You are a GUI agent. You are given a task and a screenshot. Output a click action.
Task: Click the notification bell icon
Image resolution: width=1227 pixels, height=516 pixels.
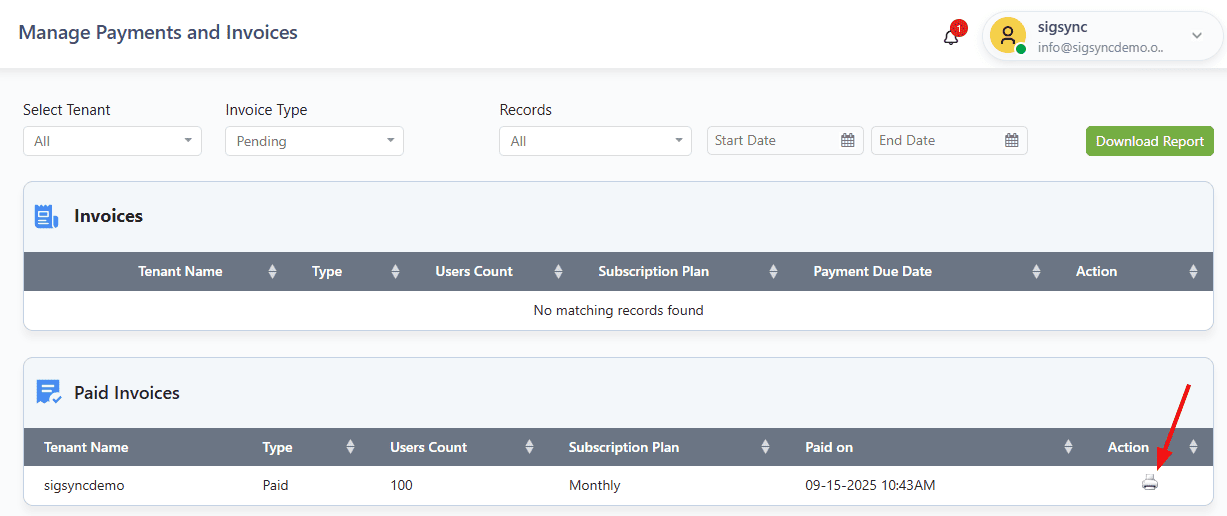coord(951,37)
